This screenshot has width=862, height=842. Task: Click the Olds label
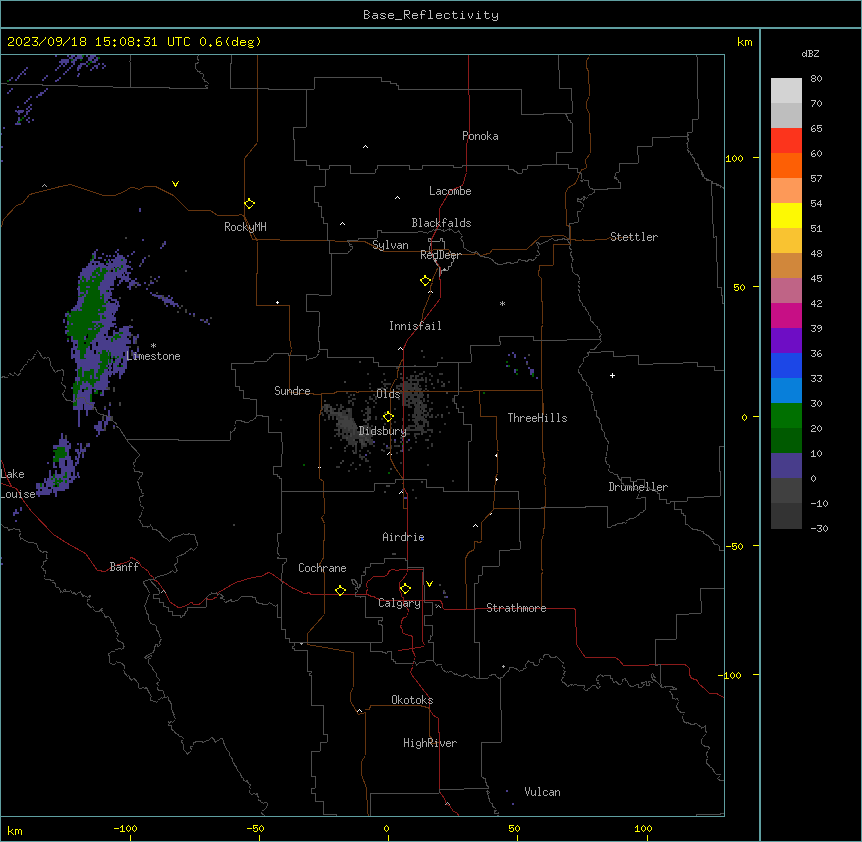388,394
